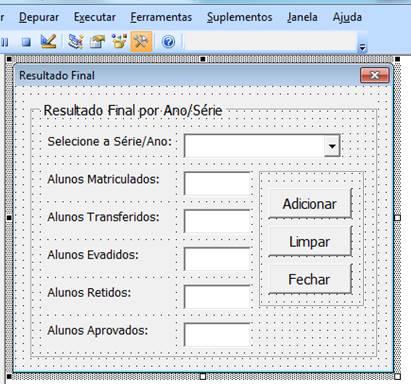The image size is (411, 384).
Task: Select the Alunos Matriculados text box
Action: [217, 184]
